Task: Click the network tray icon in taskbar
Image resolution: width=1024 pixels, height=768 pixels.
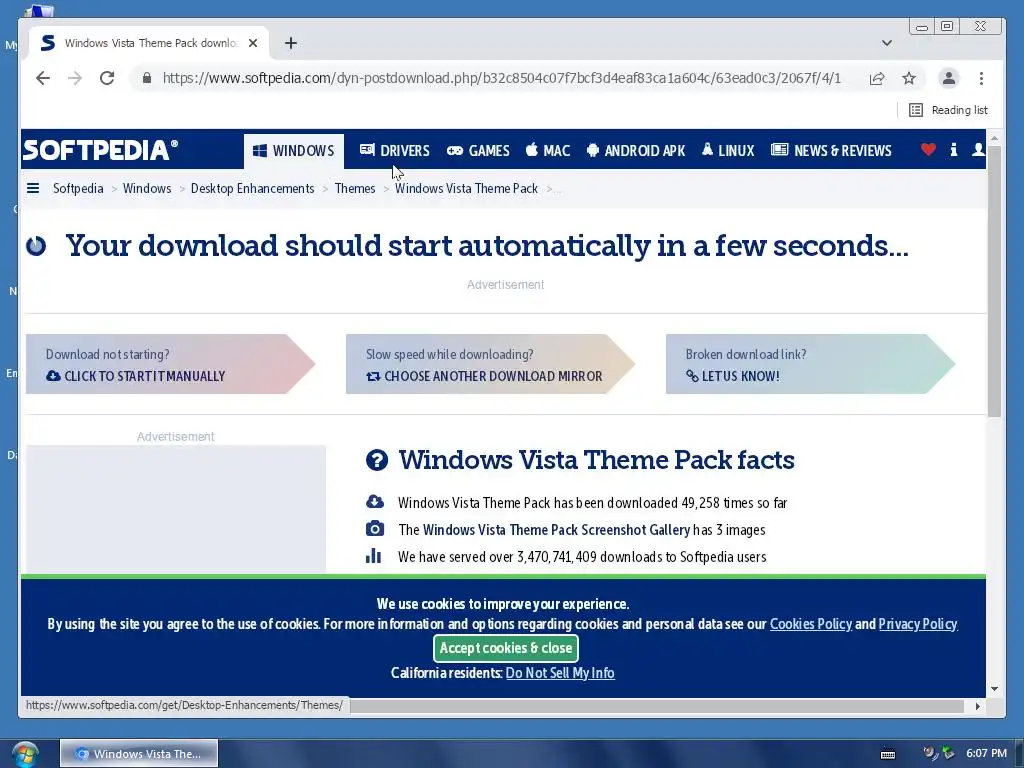Action: pos(948,754)
